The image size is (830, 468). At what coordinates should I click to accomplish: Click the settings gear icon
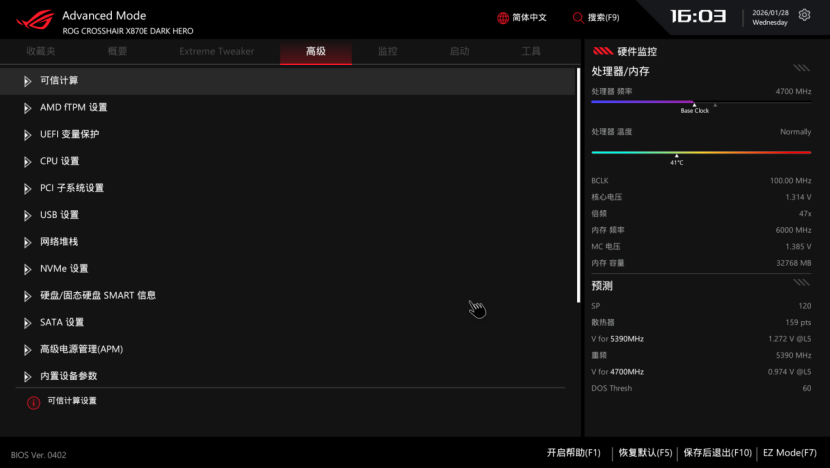coord(805,16)
